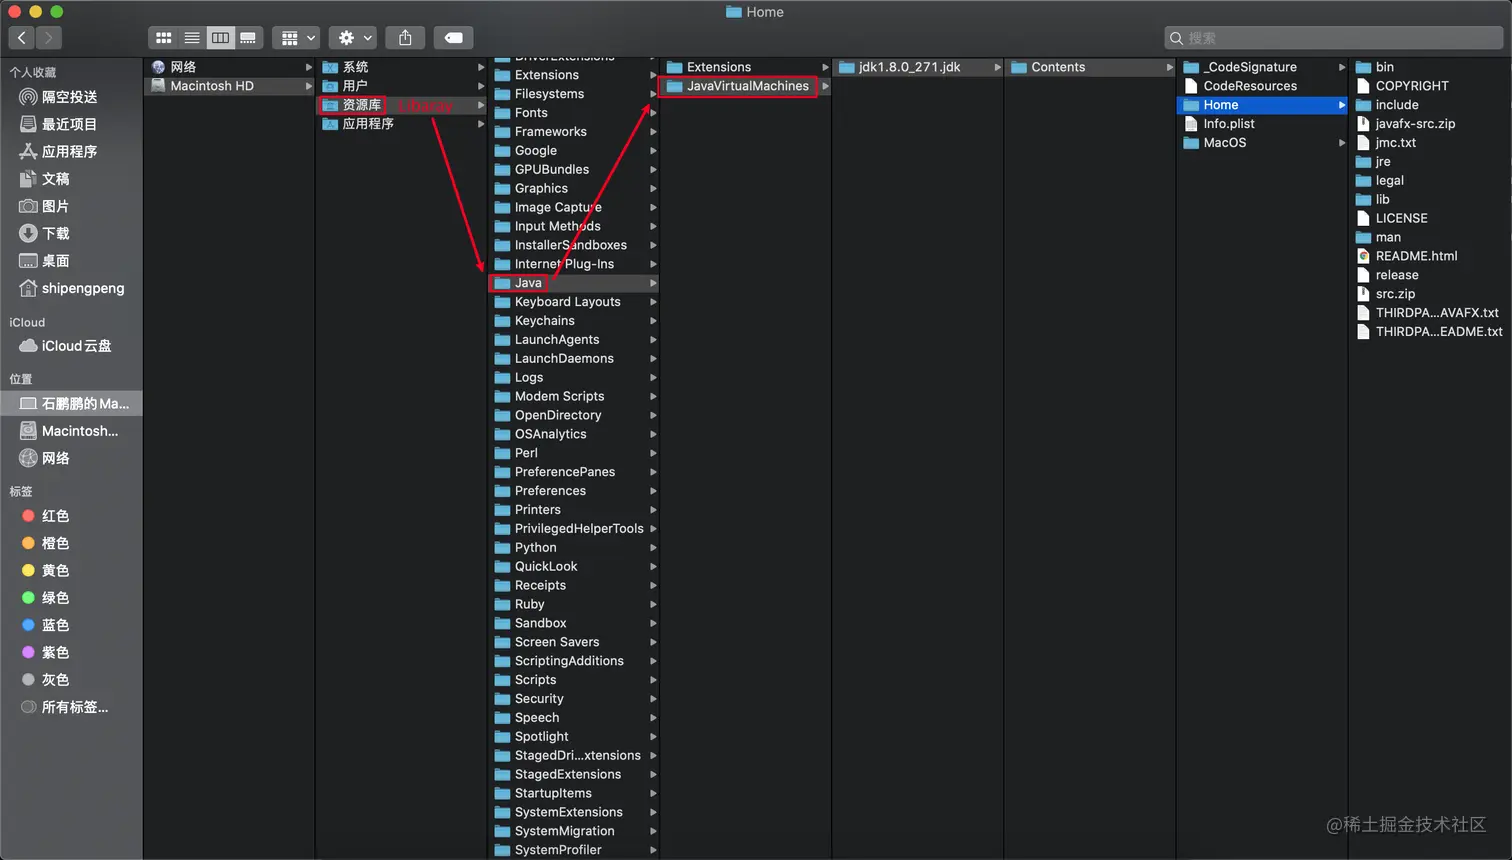1512x860 pixels.
Task: Open AirDrop (隔空投送) in the sidebar
Action: pyautogui.click(x=71, y=97)
